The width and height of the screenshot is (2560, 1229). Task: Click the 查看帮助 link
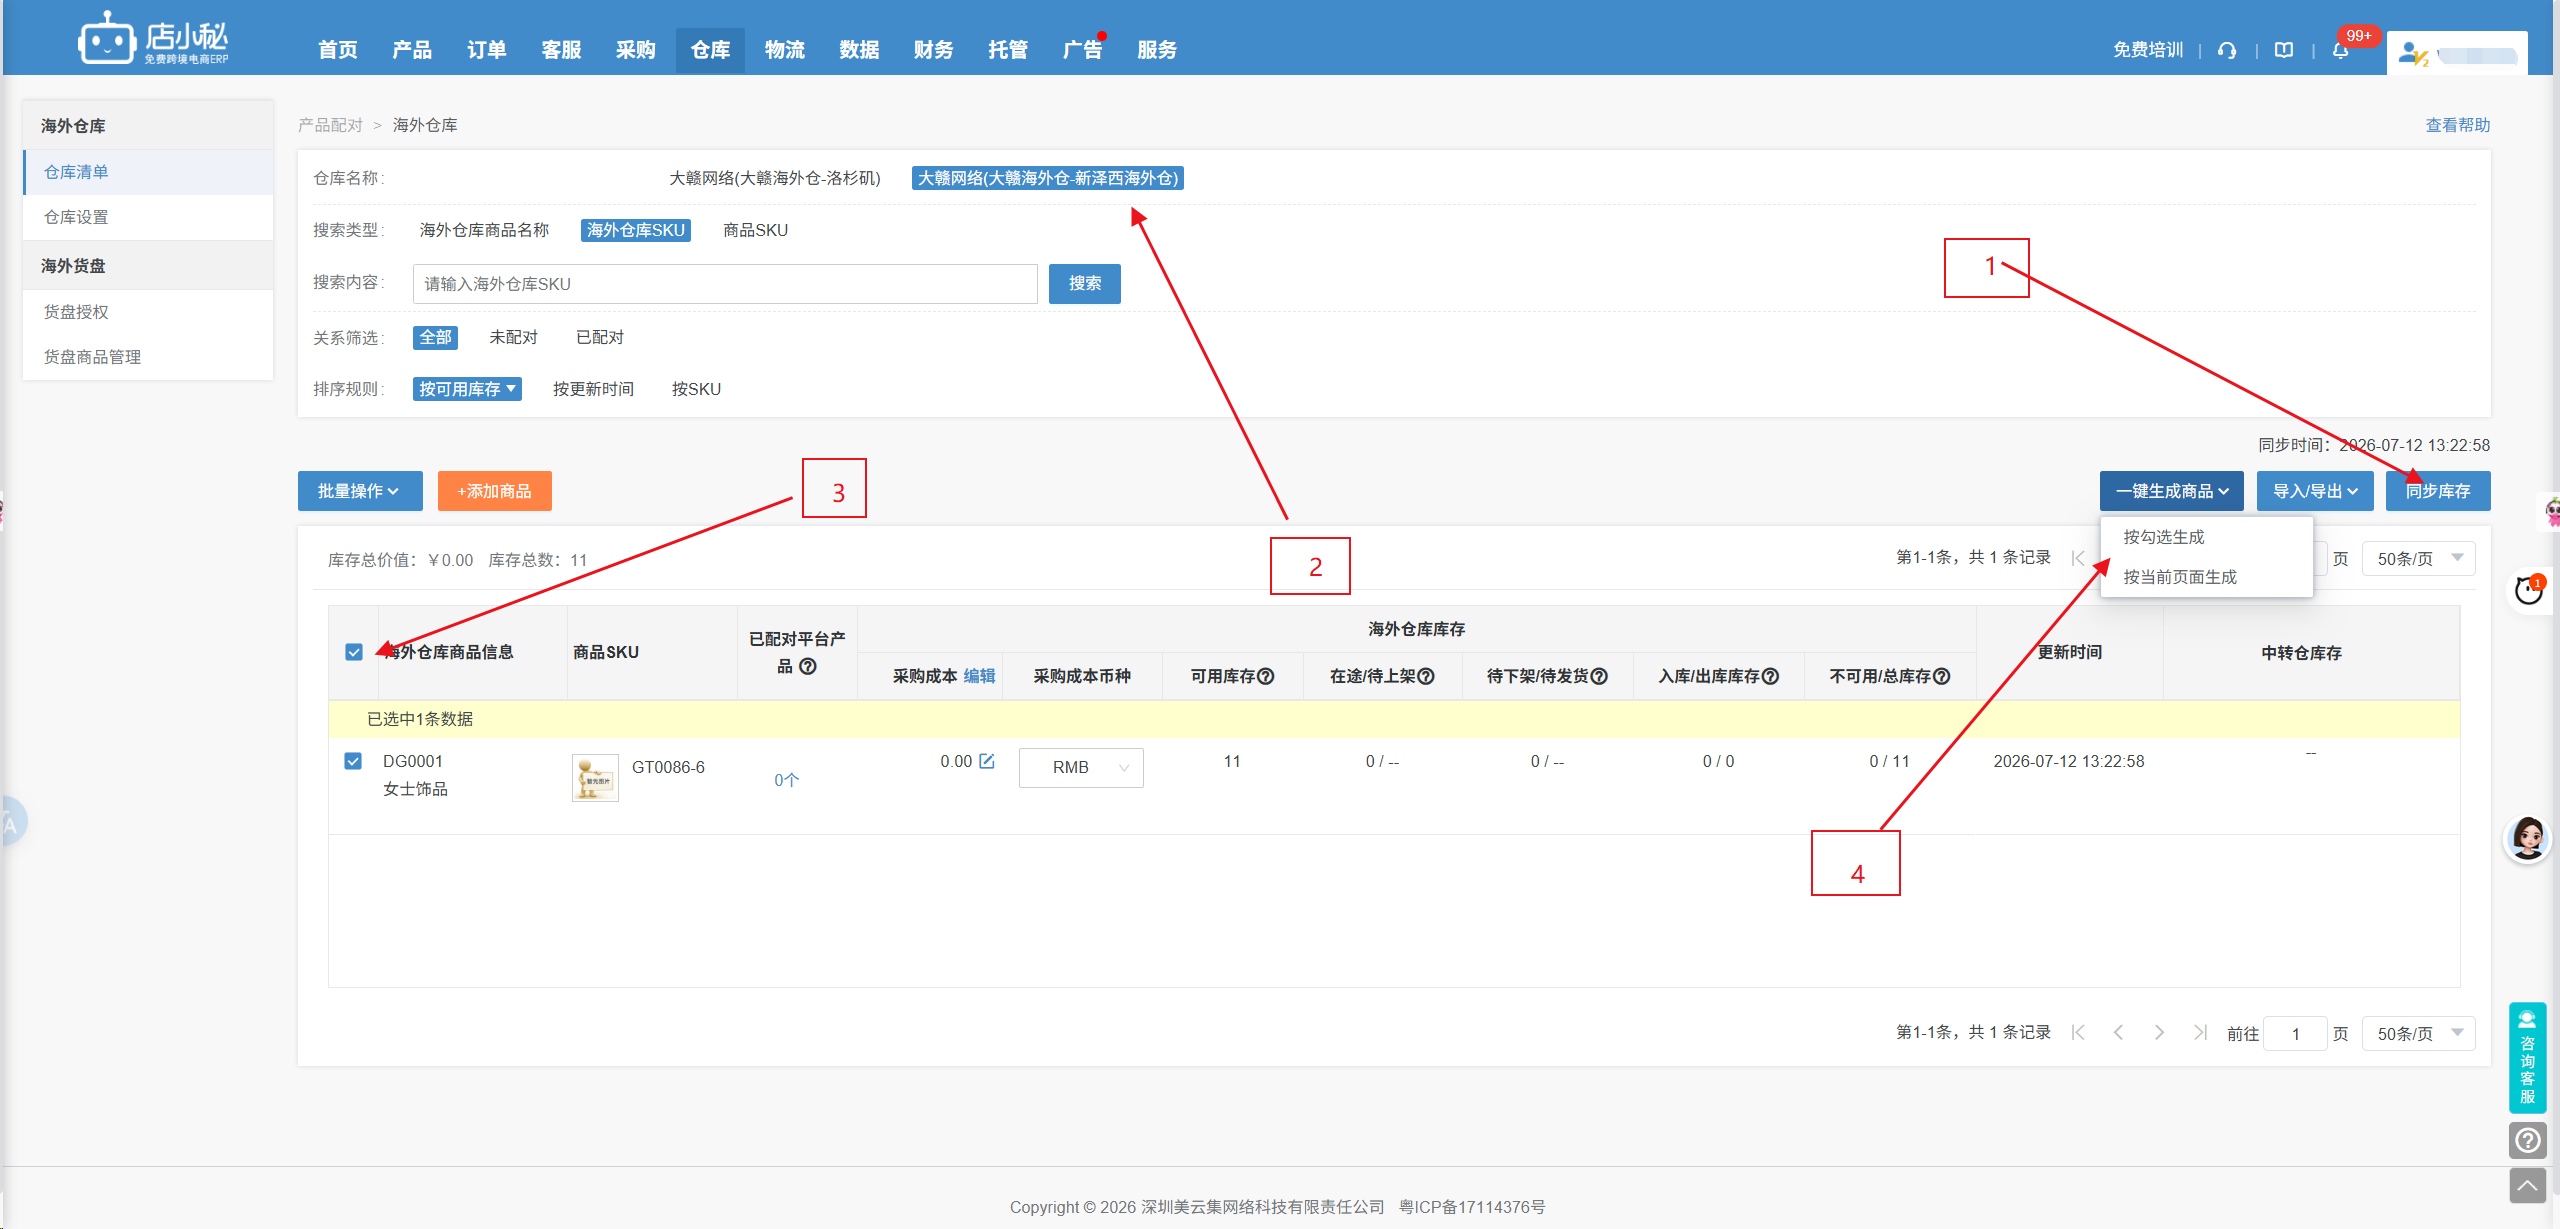click(2458, 125)
